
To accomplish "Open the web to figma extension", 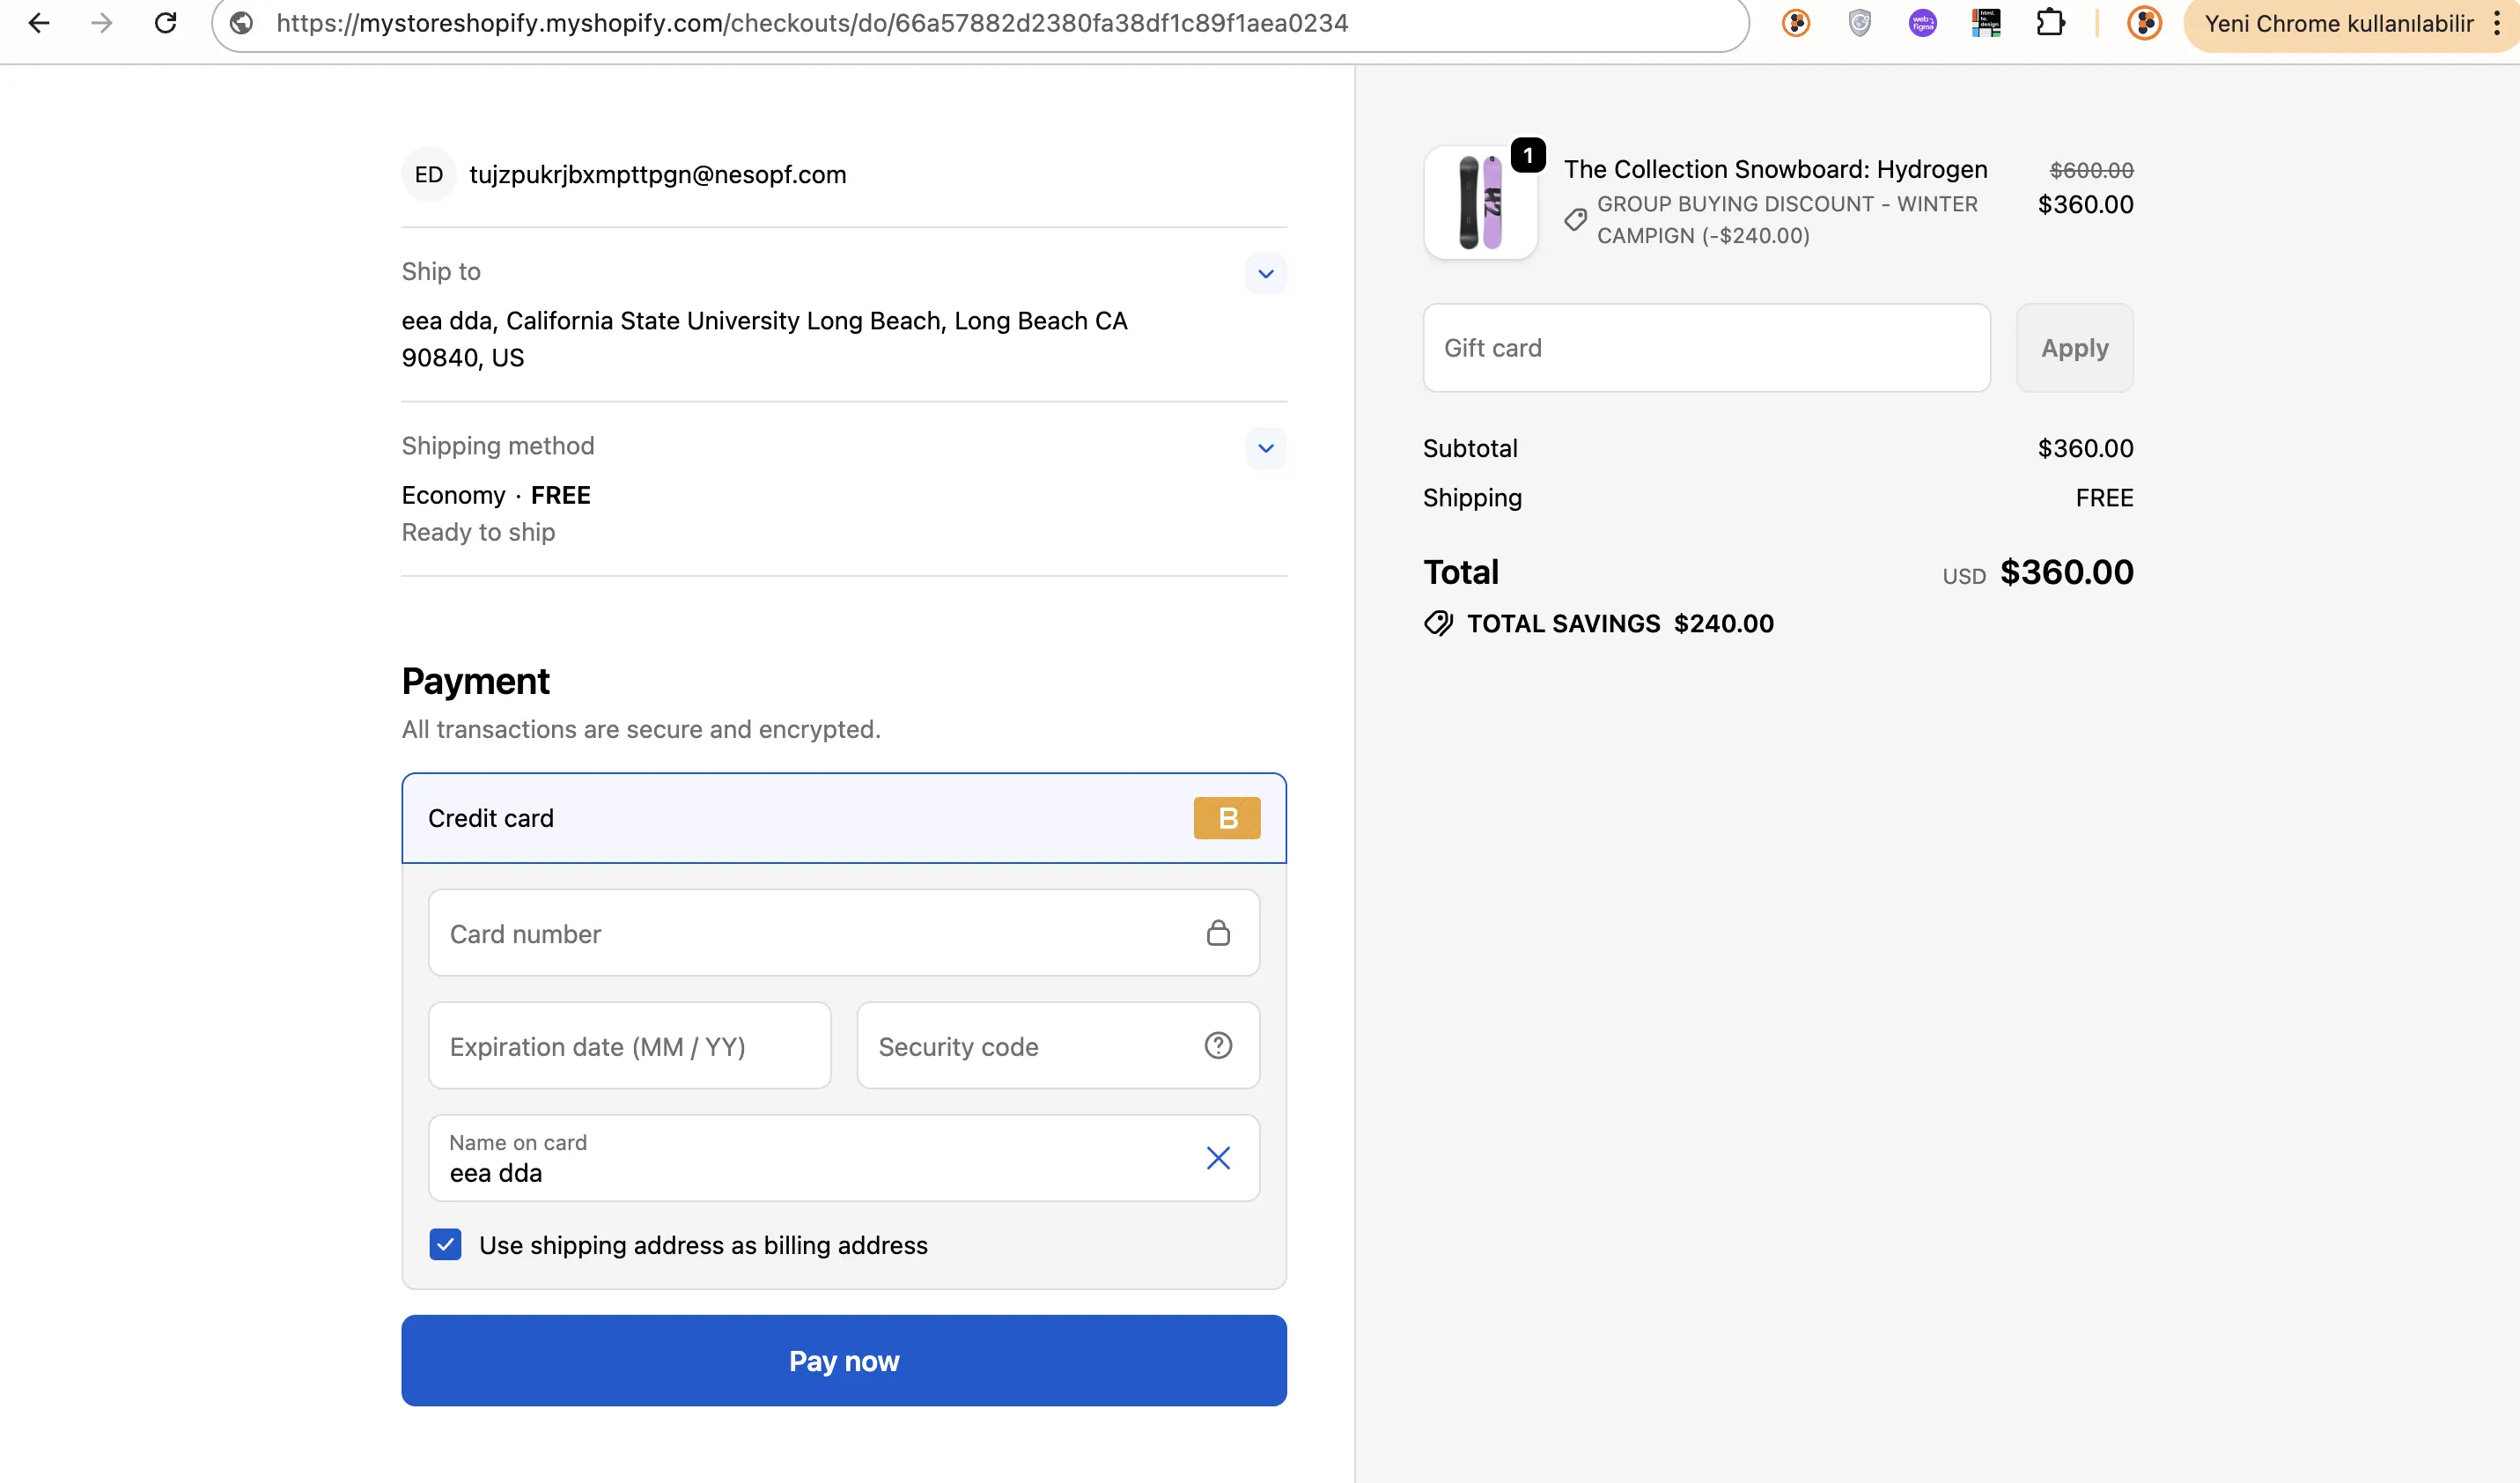I will pos(1921,23).
